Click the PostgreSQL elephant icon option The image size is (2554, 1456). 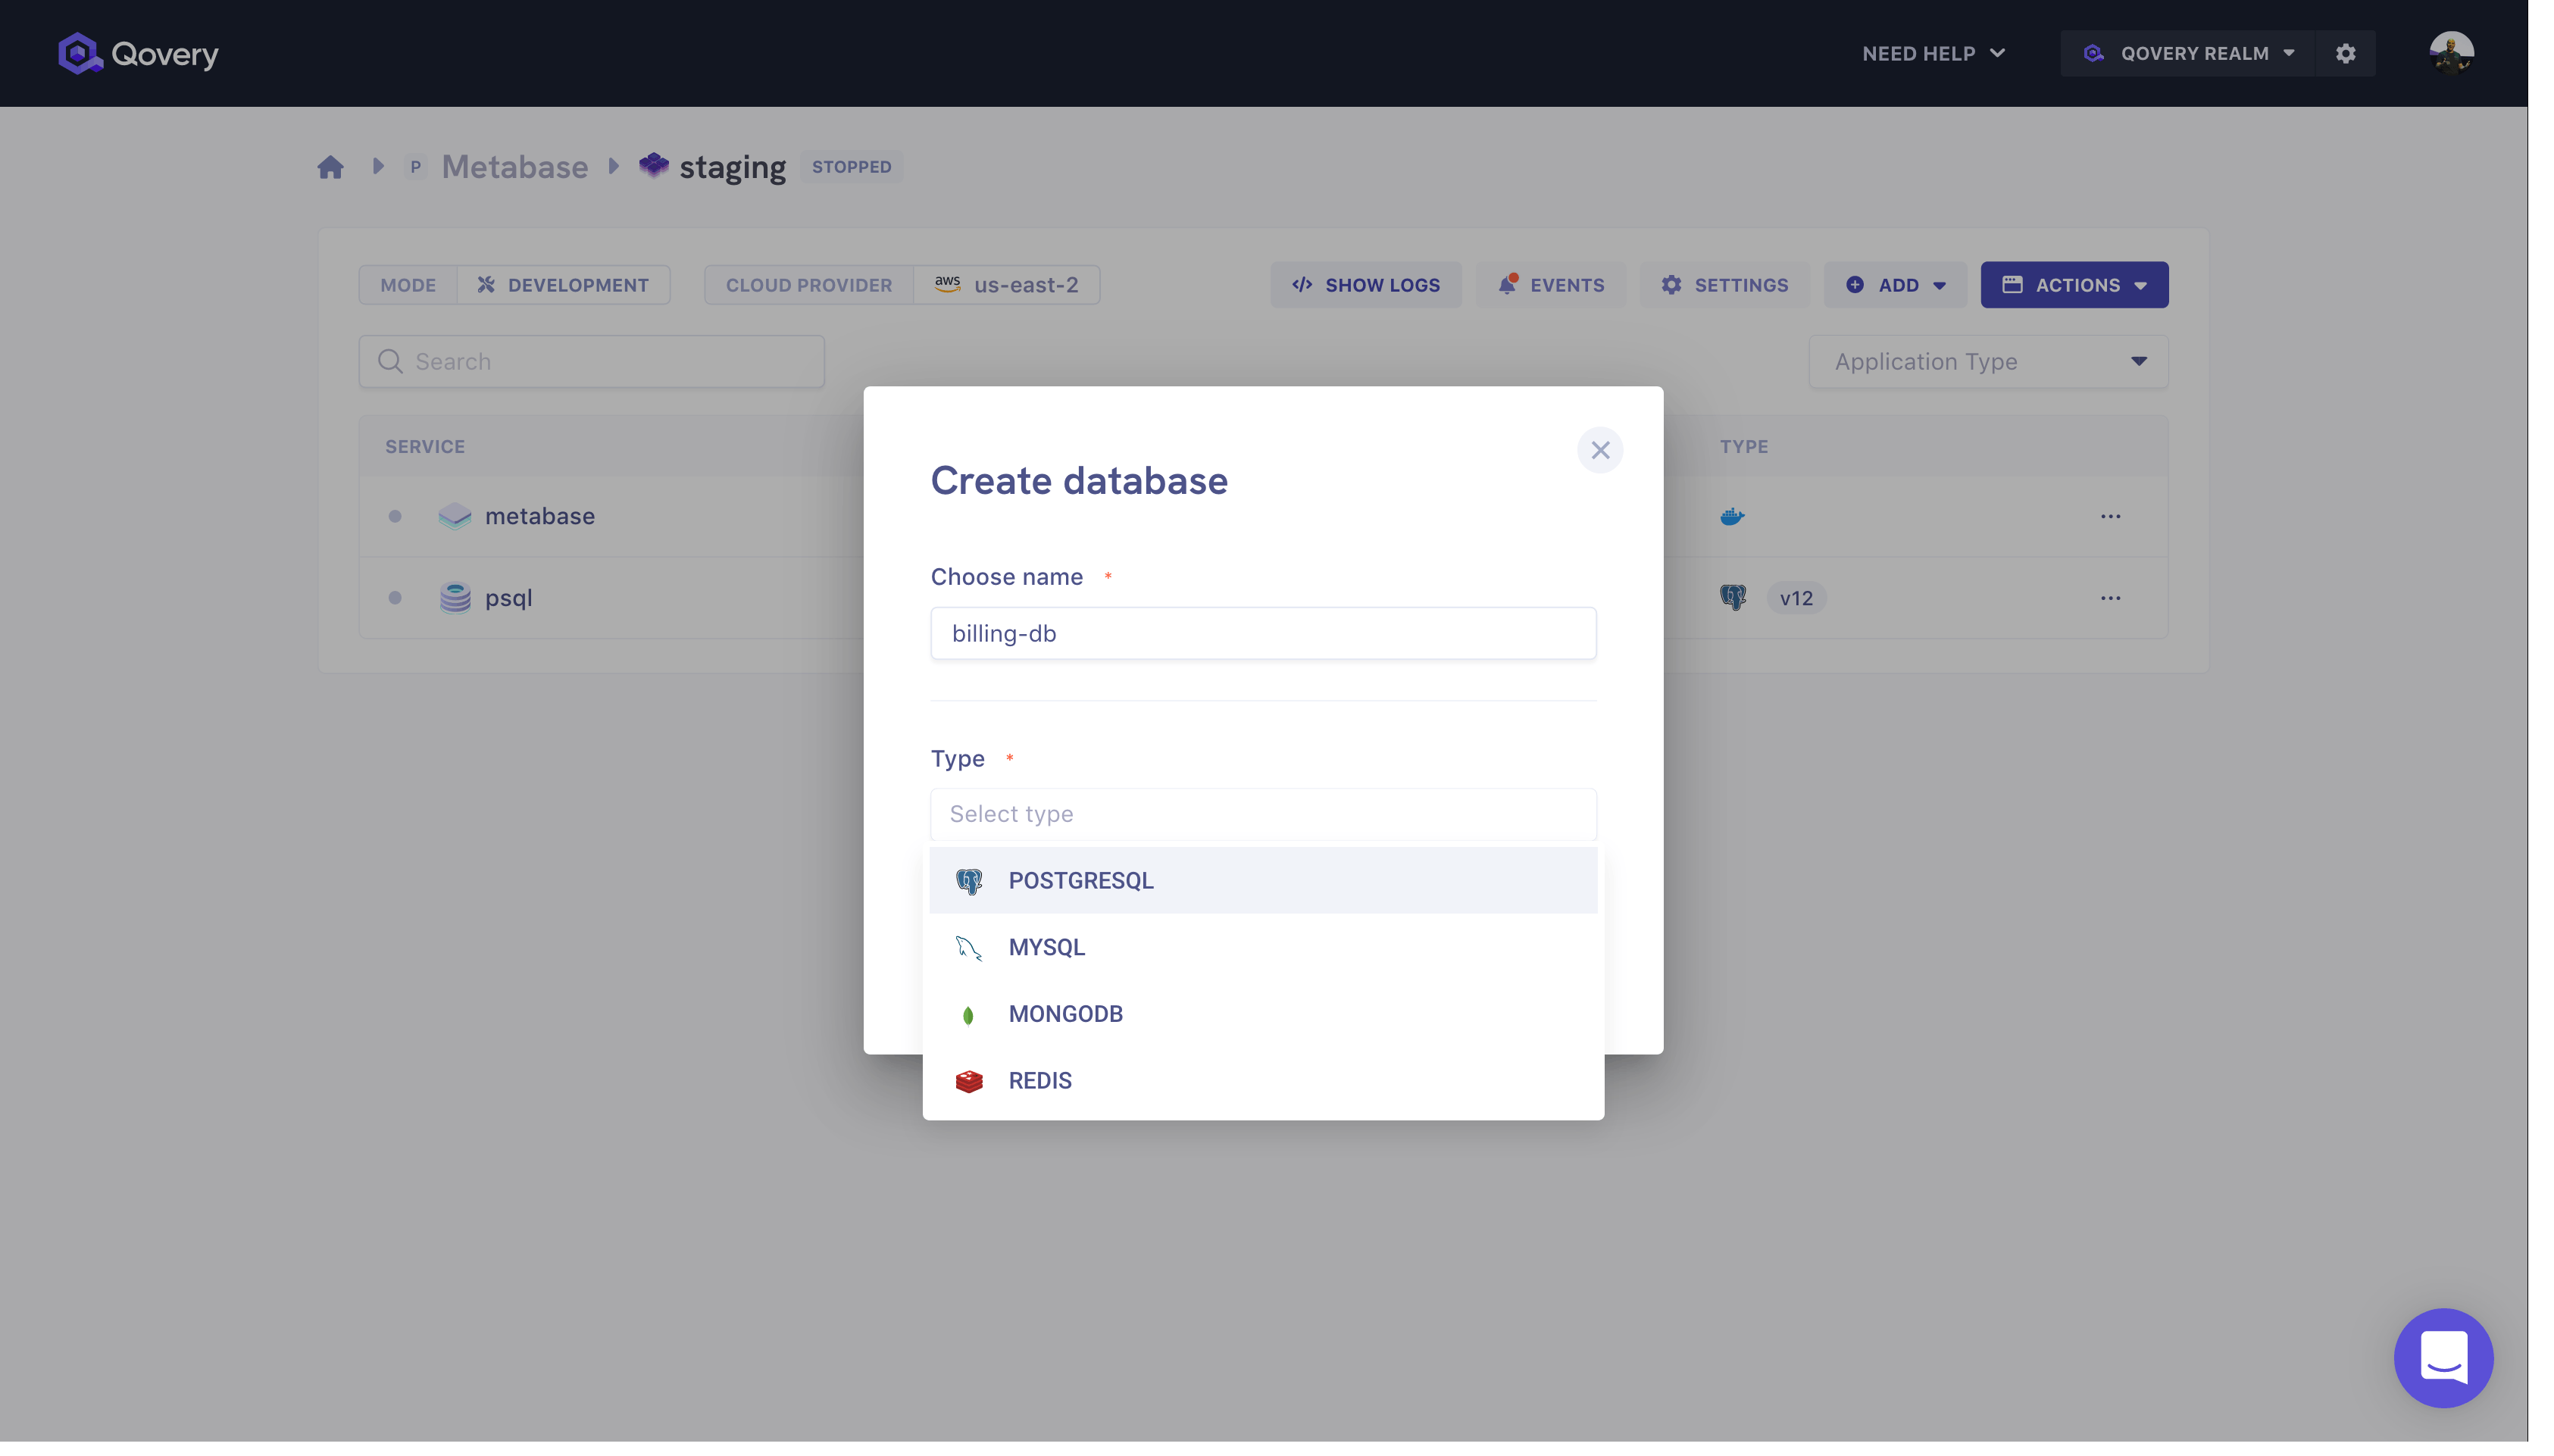[968, 881]
